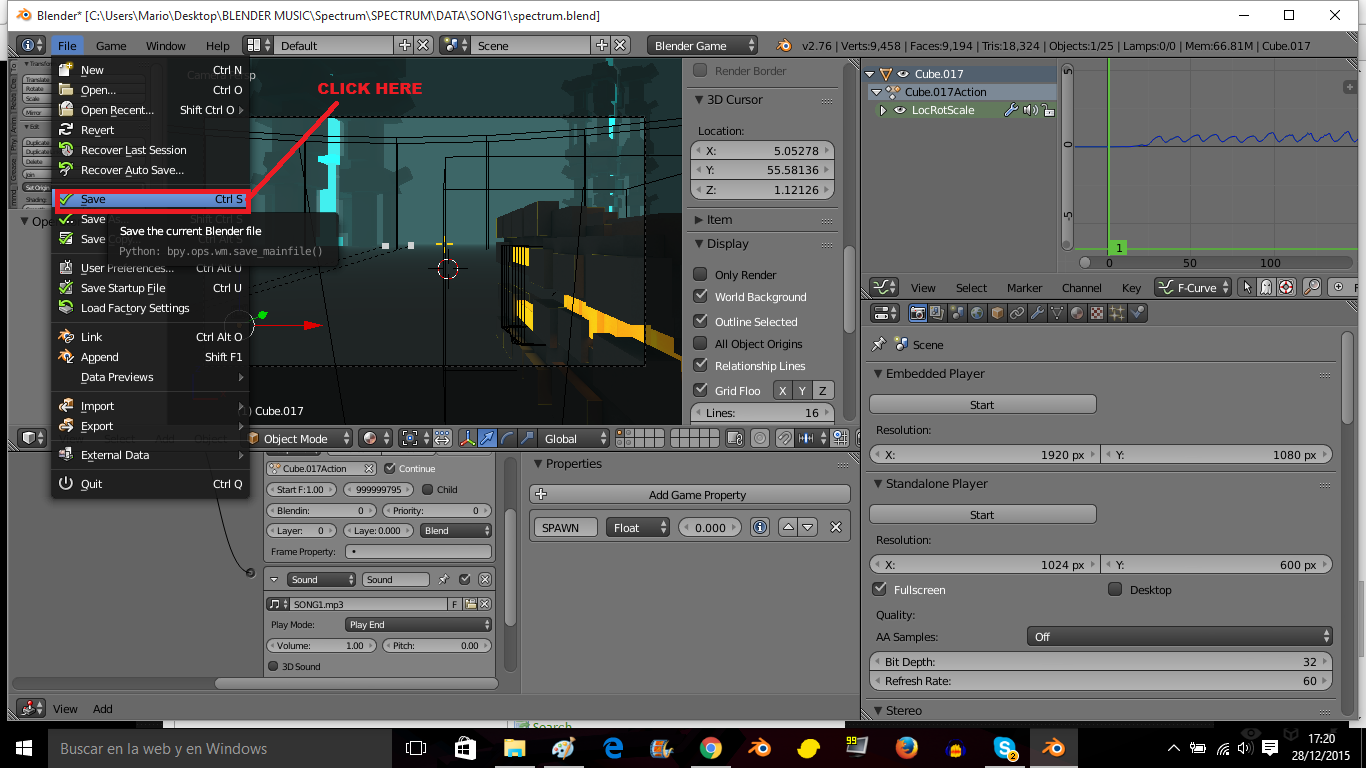Click the translate manipulator arrow icon
The width and height of the screenshot is (1366, 768).
[x=487, y=438]
